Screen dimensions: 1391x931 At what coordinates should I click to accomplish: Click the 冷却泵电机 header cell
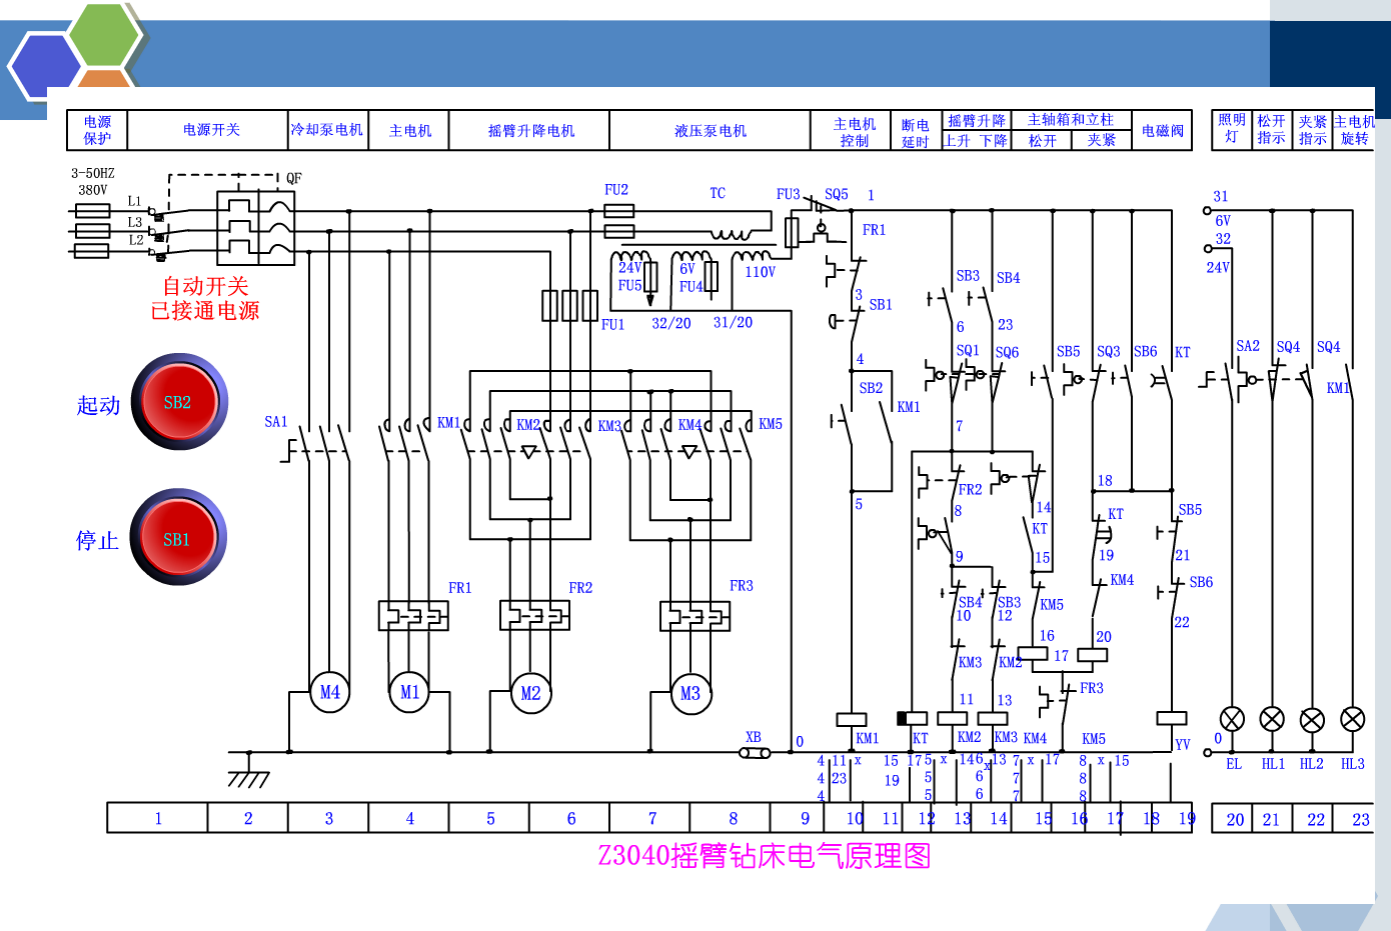tap(327, 130)
